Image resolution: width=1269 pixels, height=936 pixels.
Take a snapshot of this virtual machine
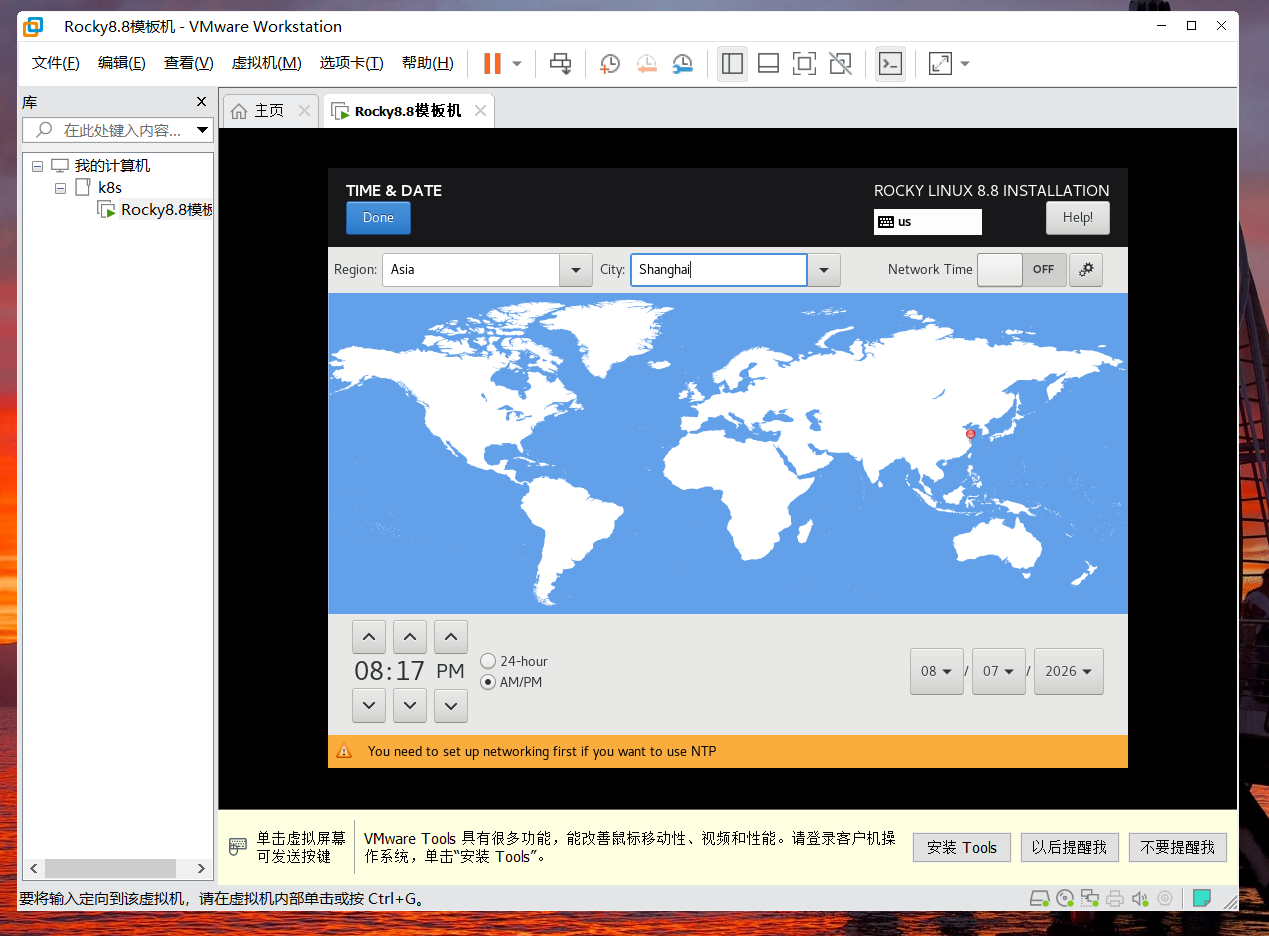610,64
